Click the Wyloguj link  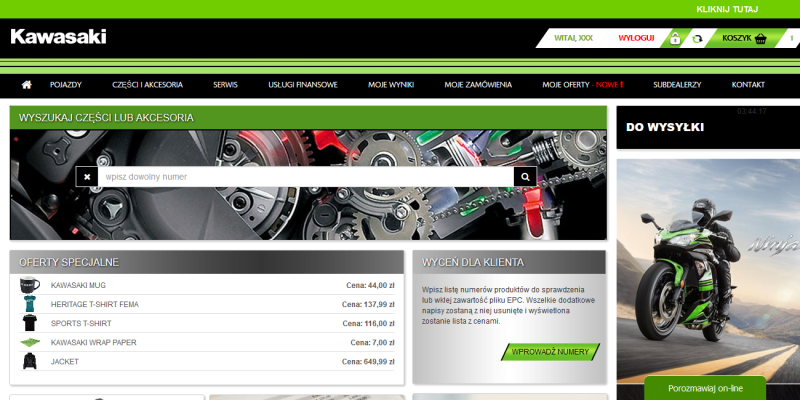[636, 38]
